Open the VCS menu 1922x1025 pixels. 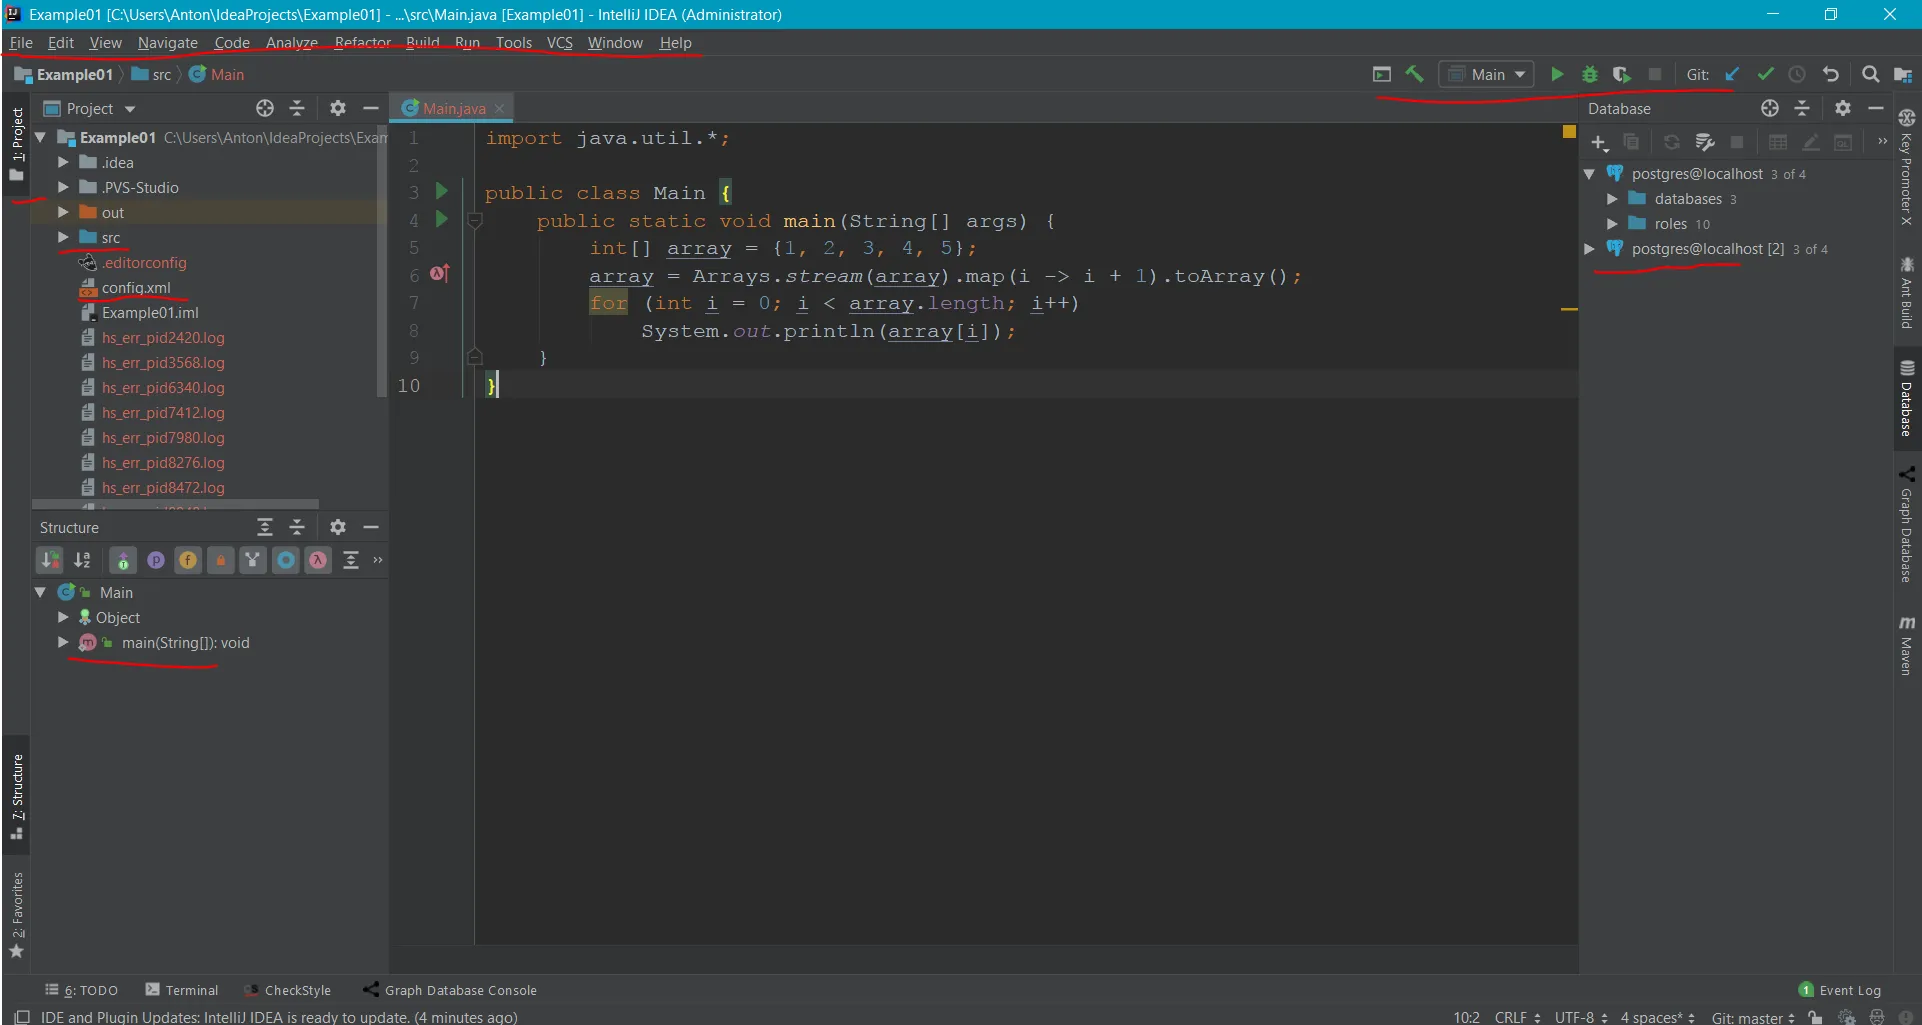pyautogui.click(x=559, y=42)
